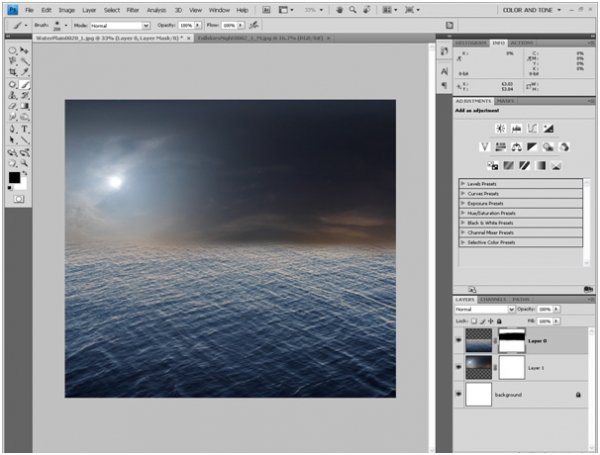The image size is (600, 455).
Task: Open the Layer menu
Action: (89, 10)
